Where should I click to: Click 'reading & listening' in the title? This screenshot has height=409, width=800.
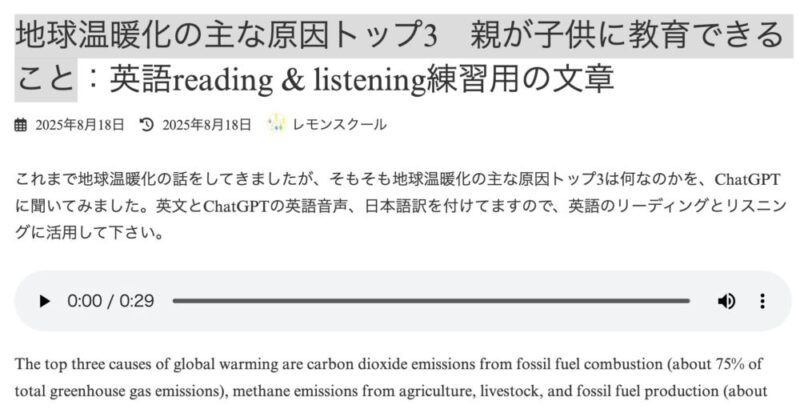(299, 80)
